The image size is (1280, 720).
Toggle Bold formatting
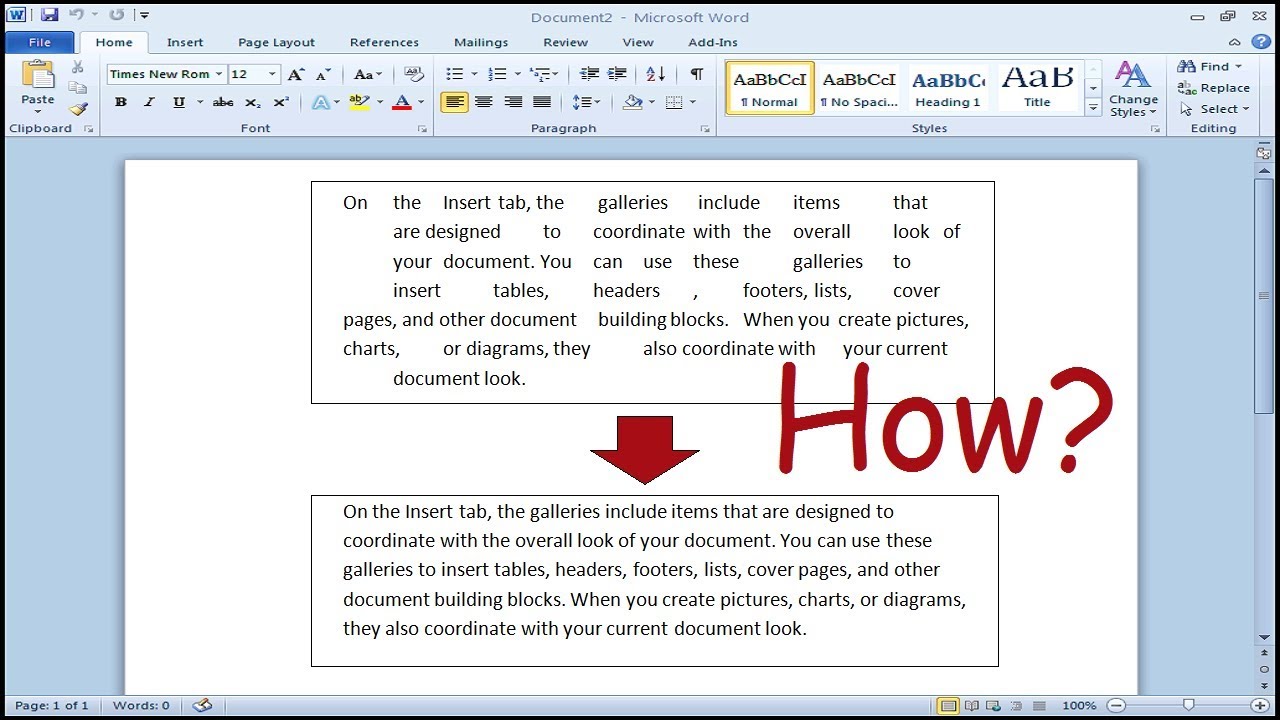point(120,101)
